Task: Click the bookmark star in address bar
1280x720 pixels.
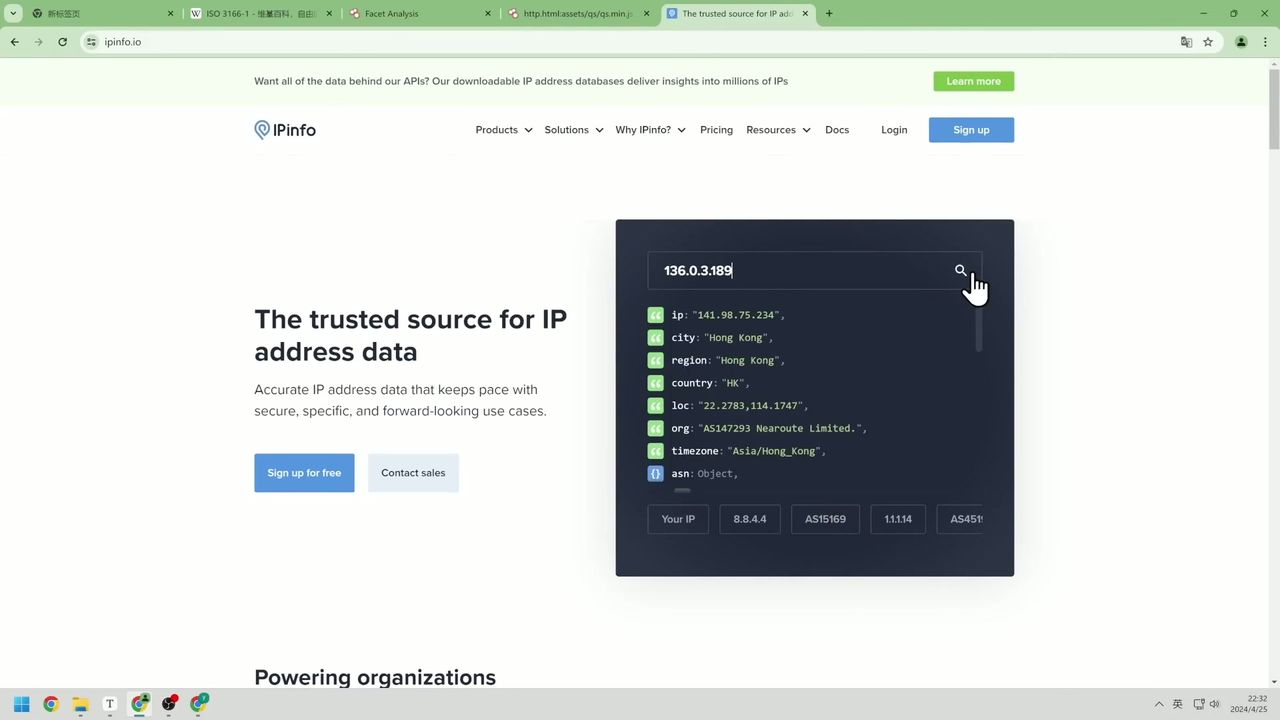Action: [1208, 42]
